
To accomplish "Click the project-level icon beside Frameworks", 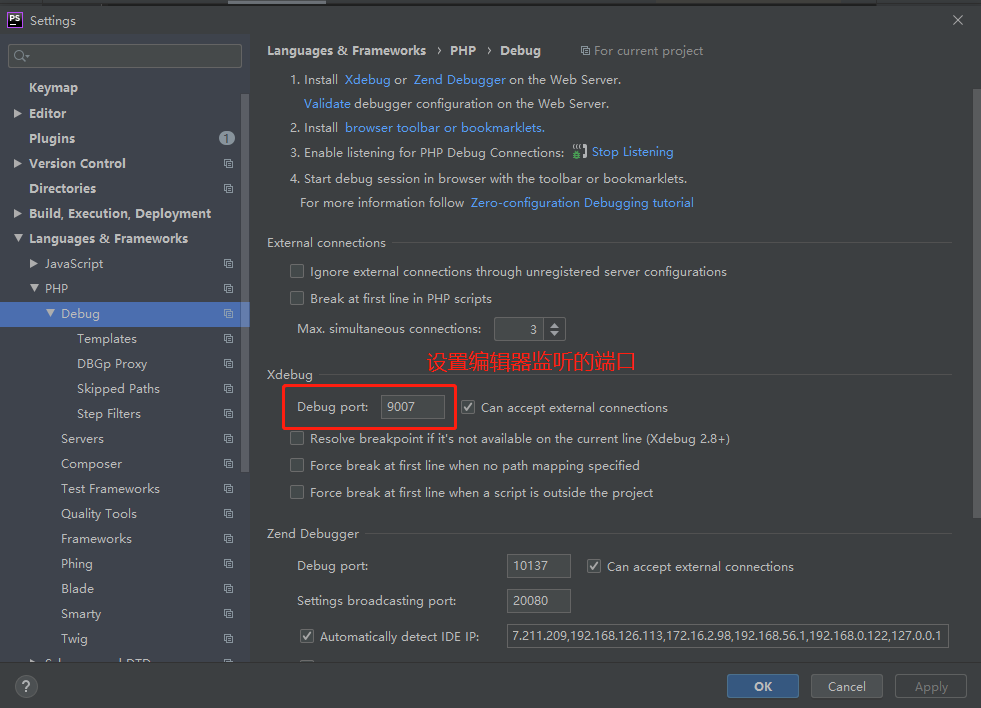I will pyautogui.click(x=228, y=539).
